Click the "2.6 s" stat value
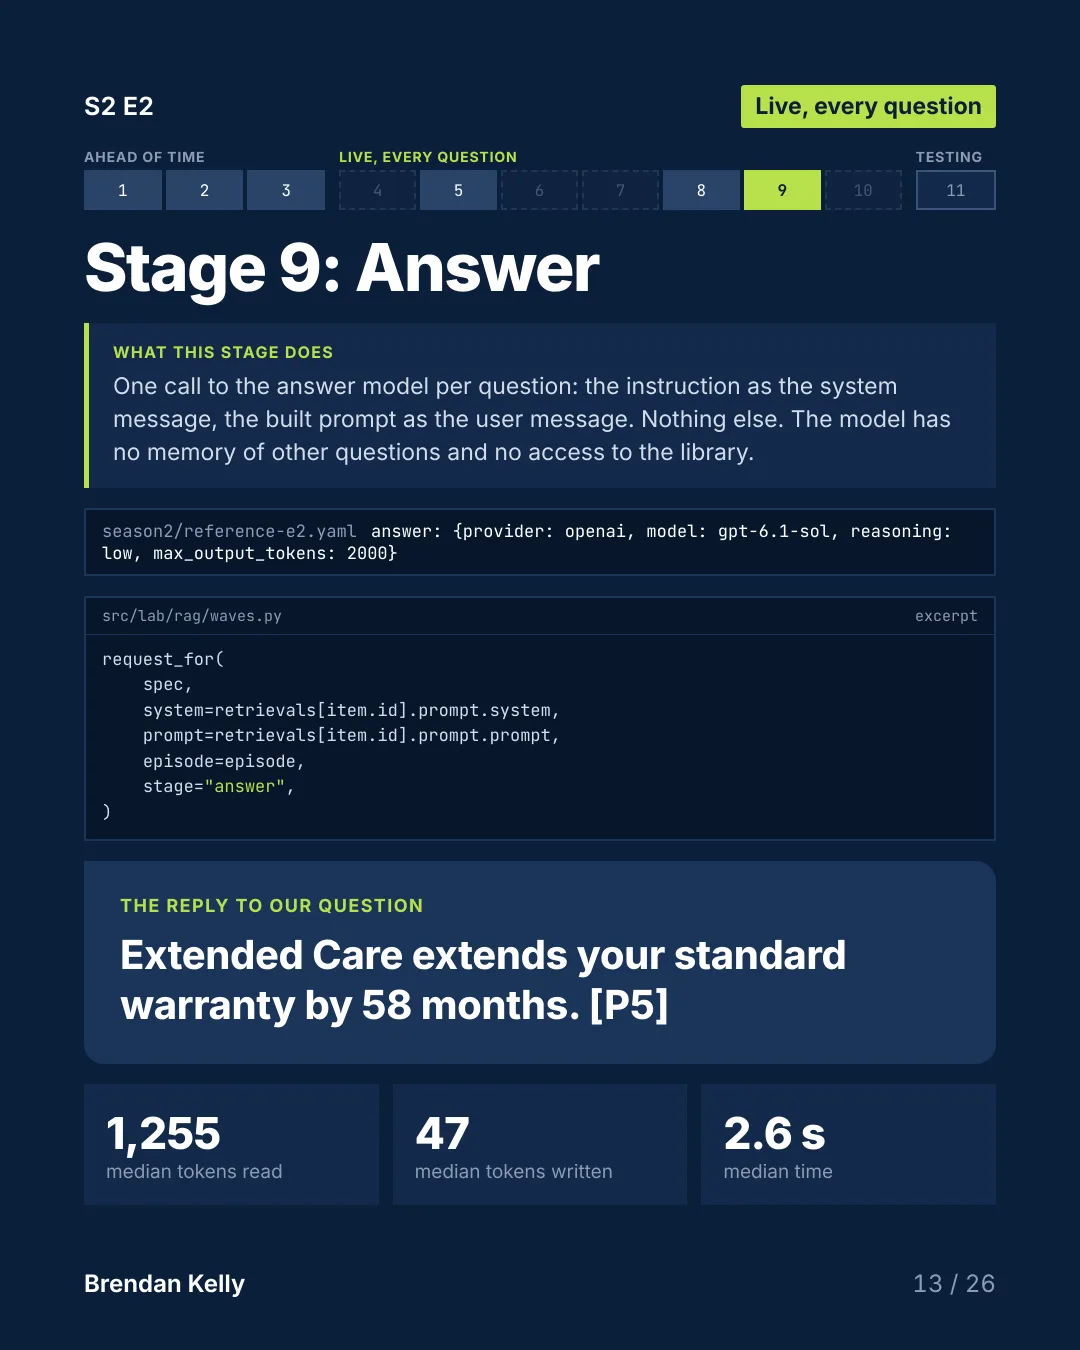This screenshot has width=1080, height=1350. click(774, 1133)
